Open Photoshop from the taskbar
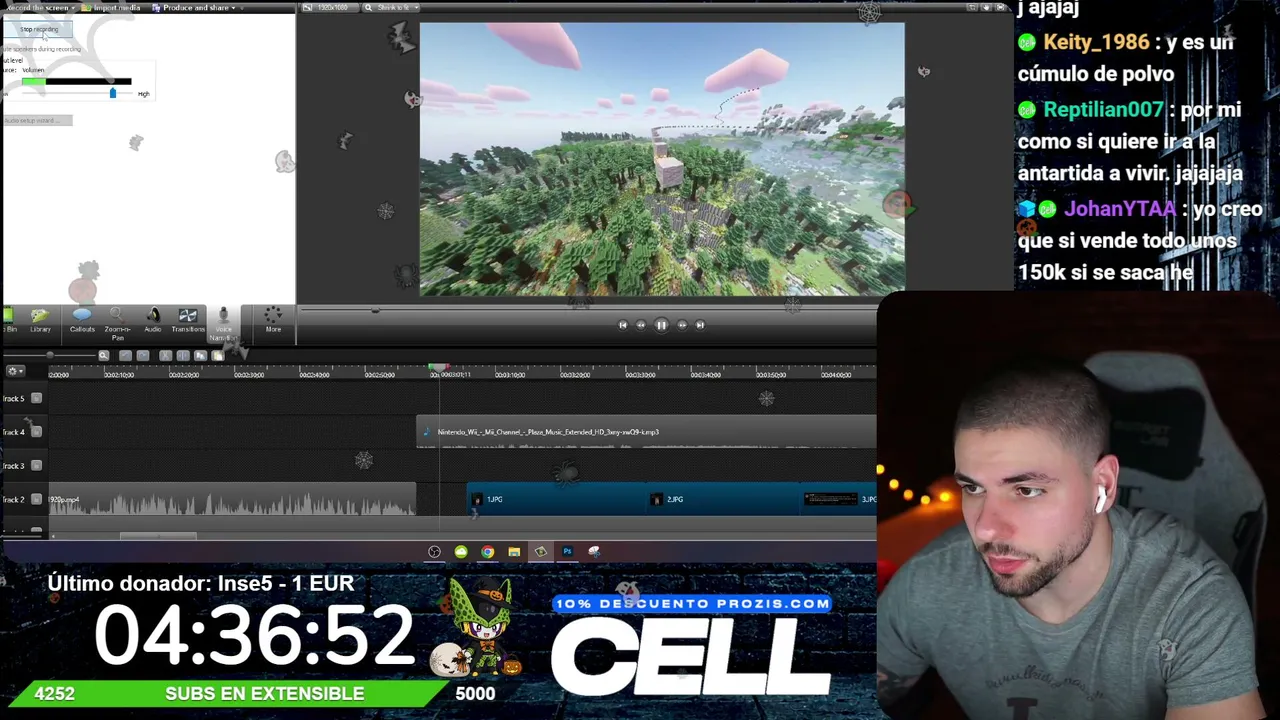Screen dimensions: 1280x720 coord(567,552)
